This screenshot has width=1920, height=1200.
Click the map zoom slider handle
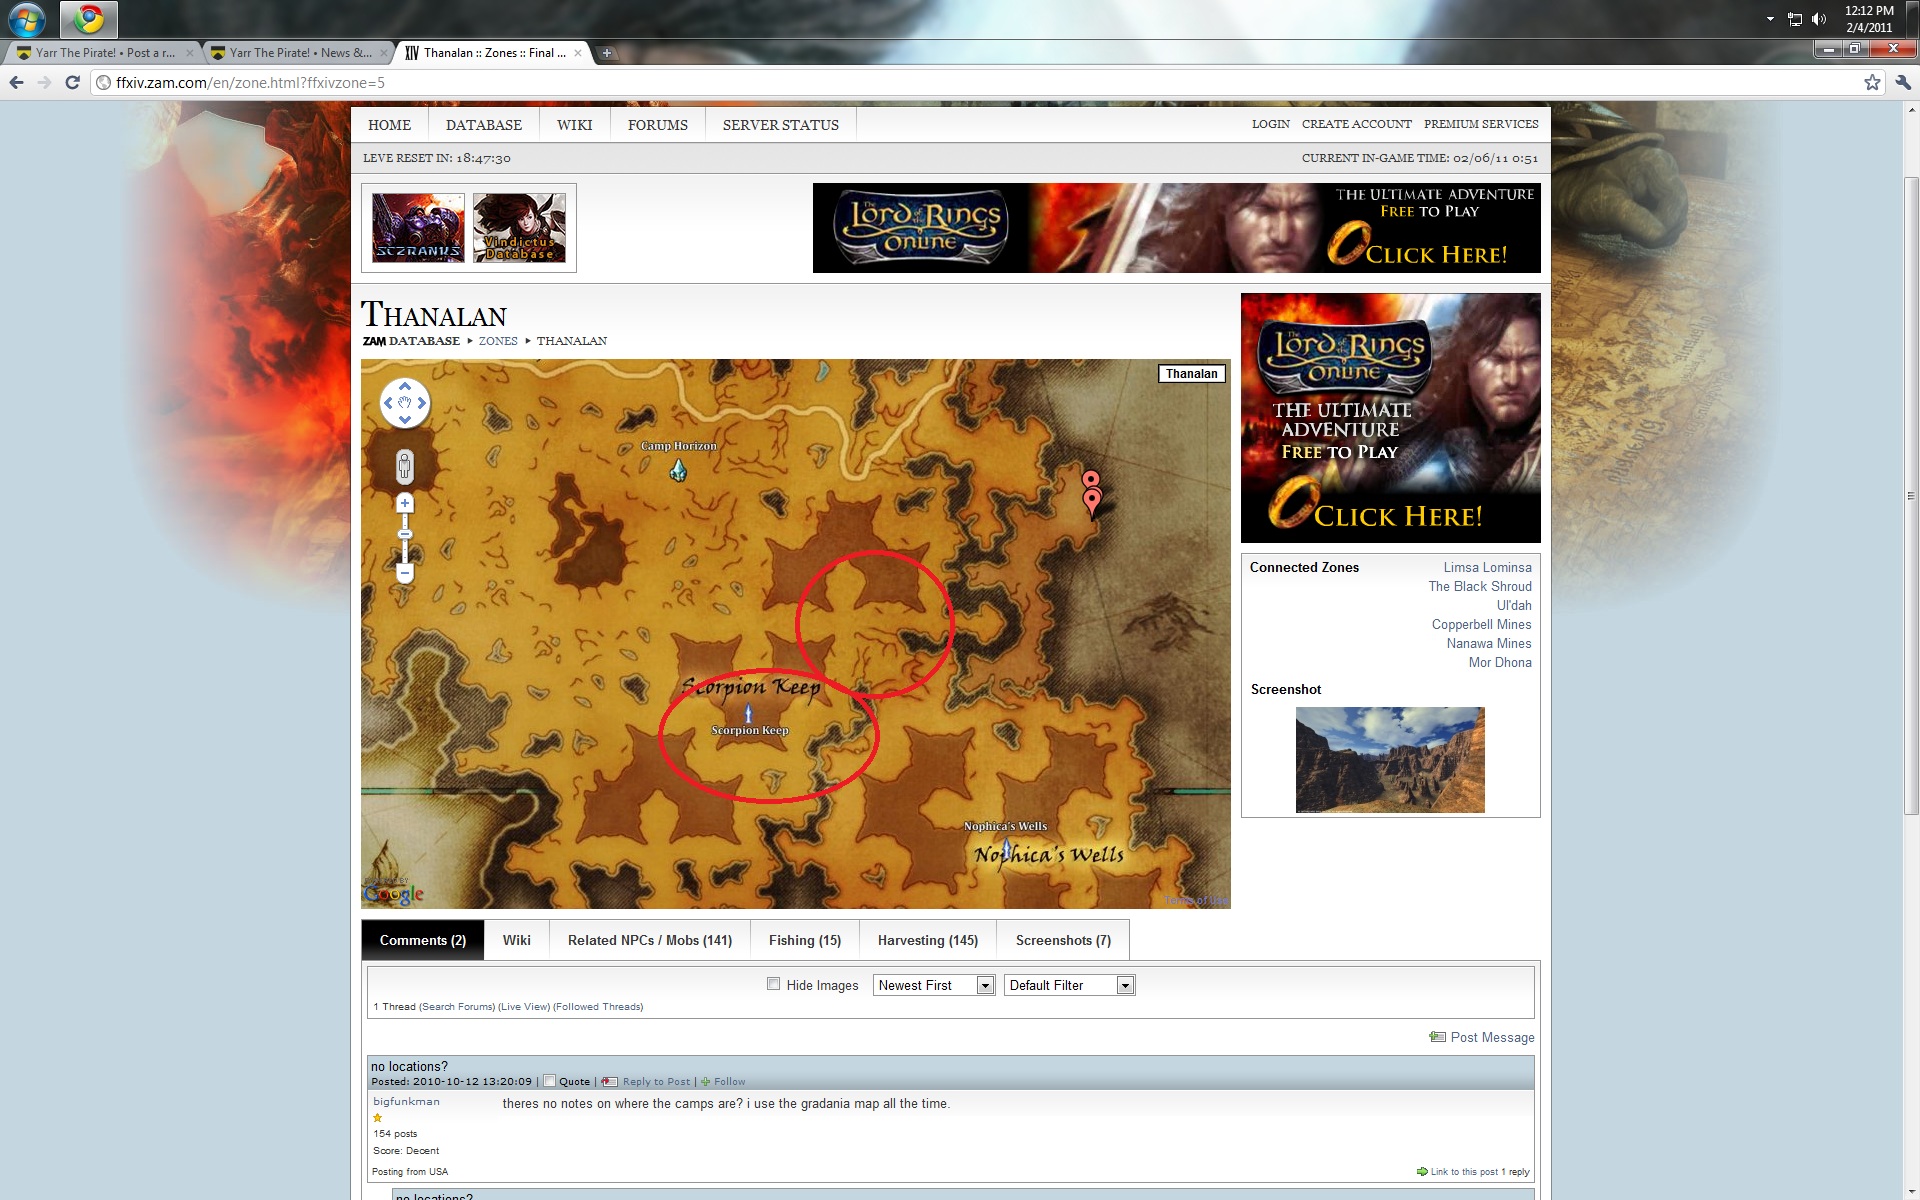point(405,535)
